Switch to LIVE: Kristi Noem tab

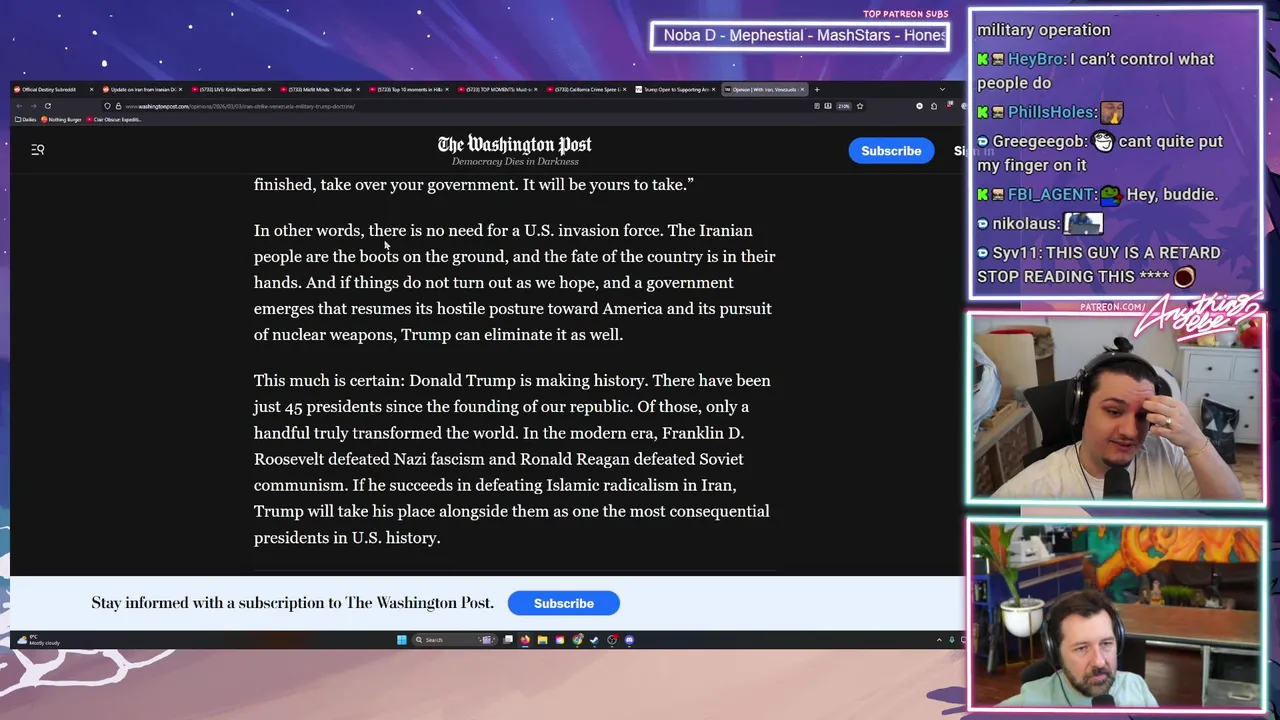(231, 89)
